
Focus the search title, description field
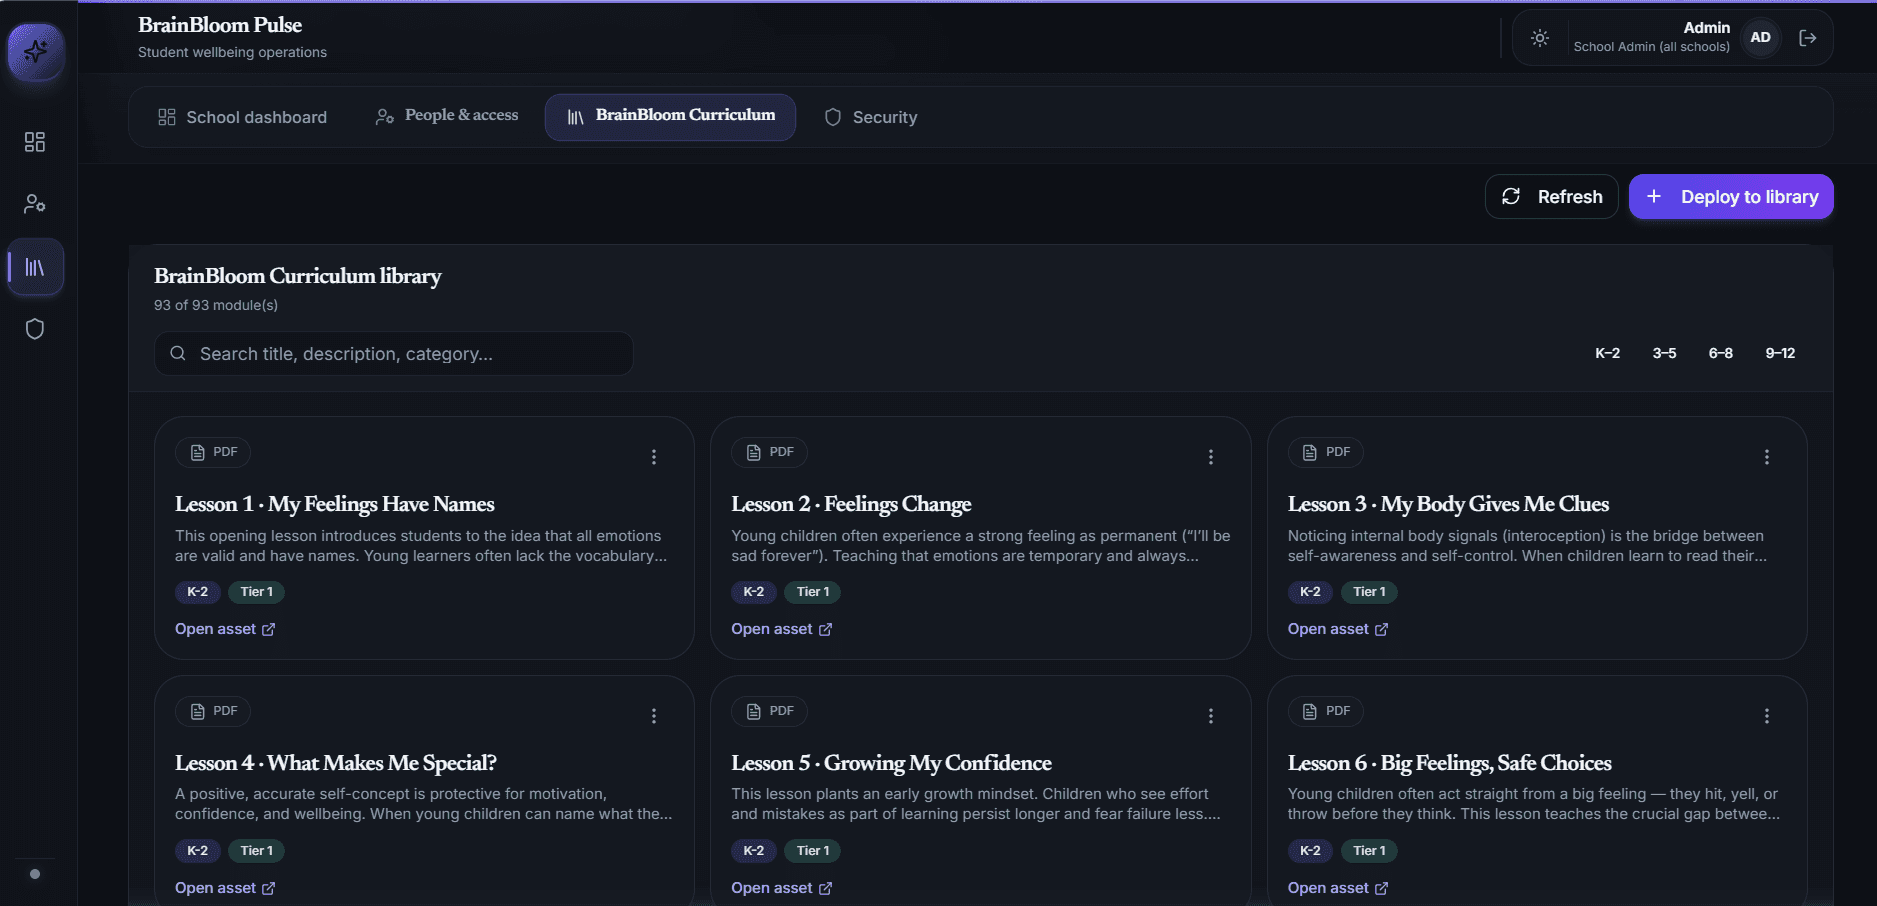394,354
